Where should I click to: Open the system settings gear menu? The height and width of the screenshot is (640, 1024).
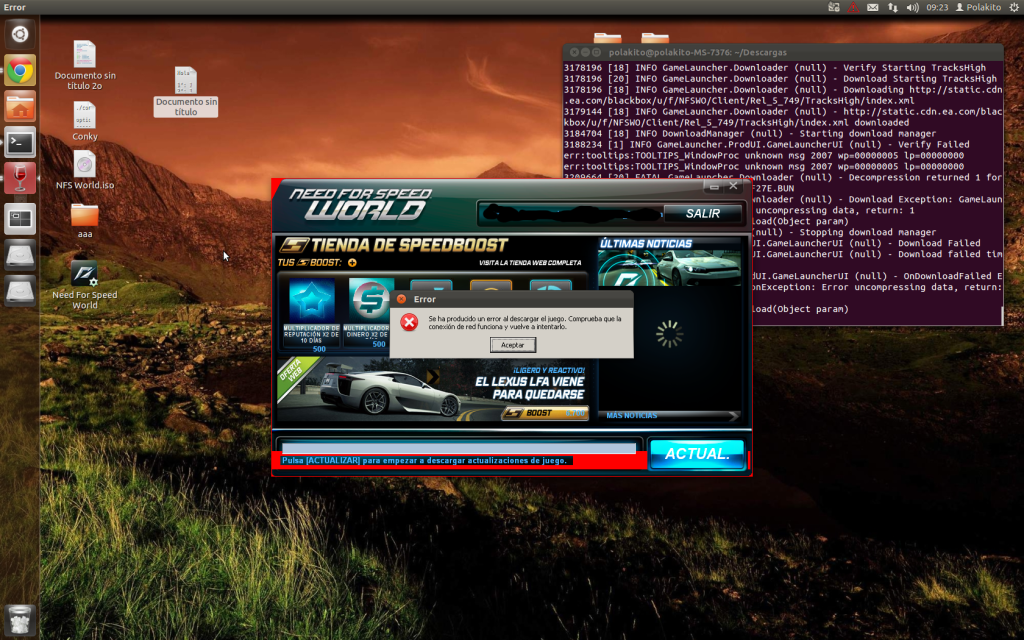click(1014, 7)
